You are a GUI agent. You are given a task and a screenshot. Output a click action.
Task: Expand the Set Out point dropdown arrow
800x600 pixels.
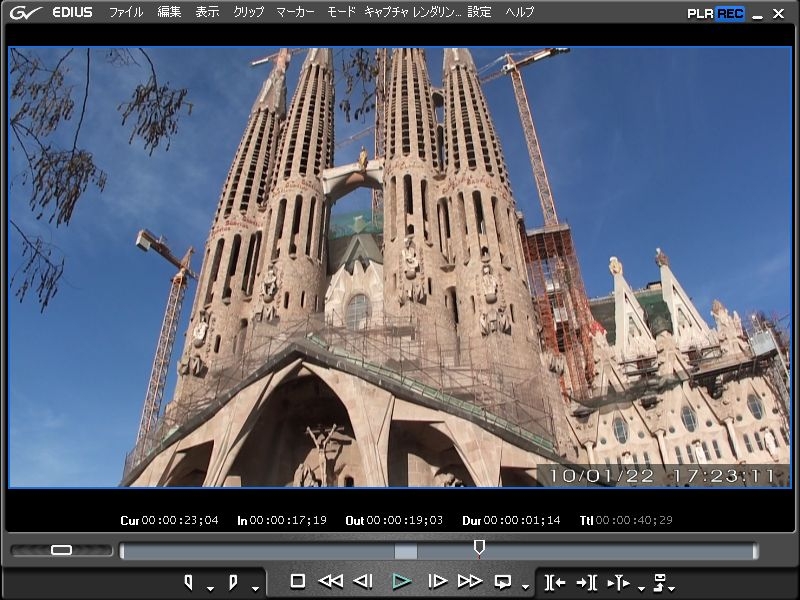coord(255,588)
